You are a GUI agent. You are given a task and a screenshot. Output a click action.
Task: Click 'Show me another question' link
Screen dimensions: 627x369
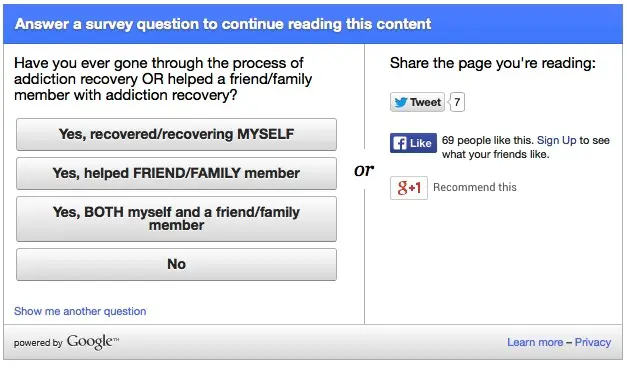coord(80,311)
